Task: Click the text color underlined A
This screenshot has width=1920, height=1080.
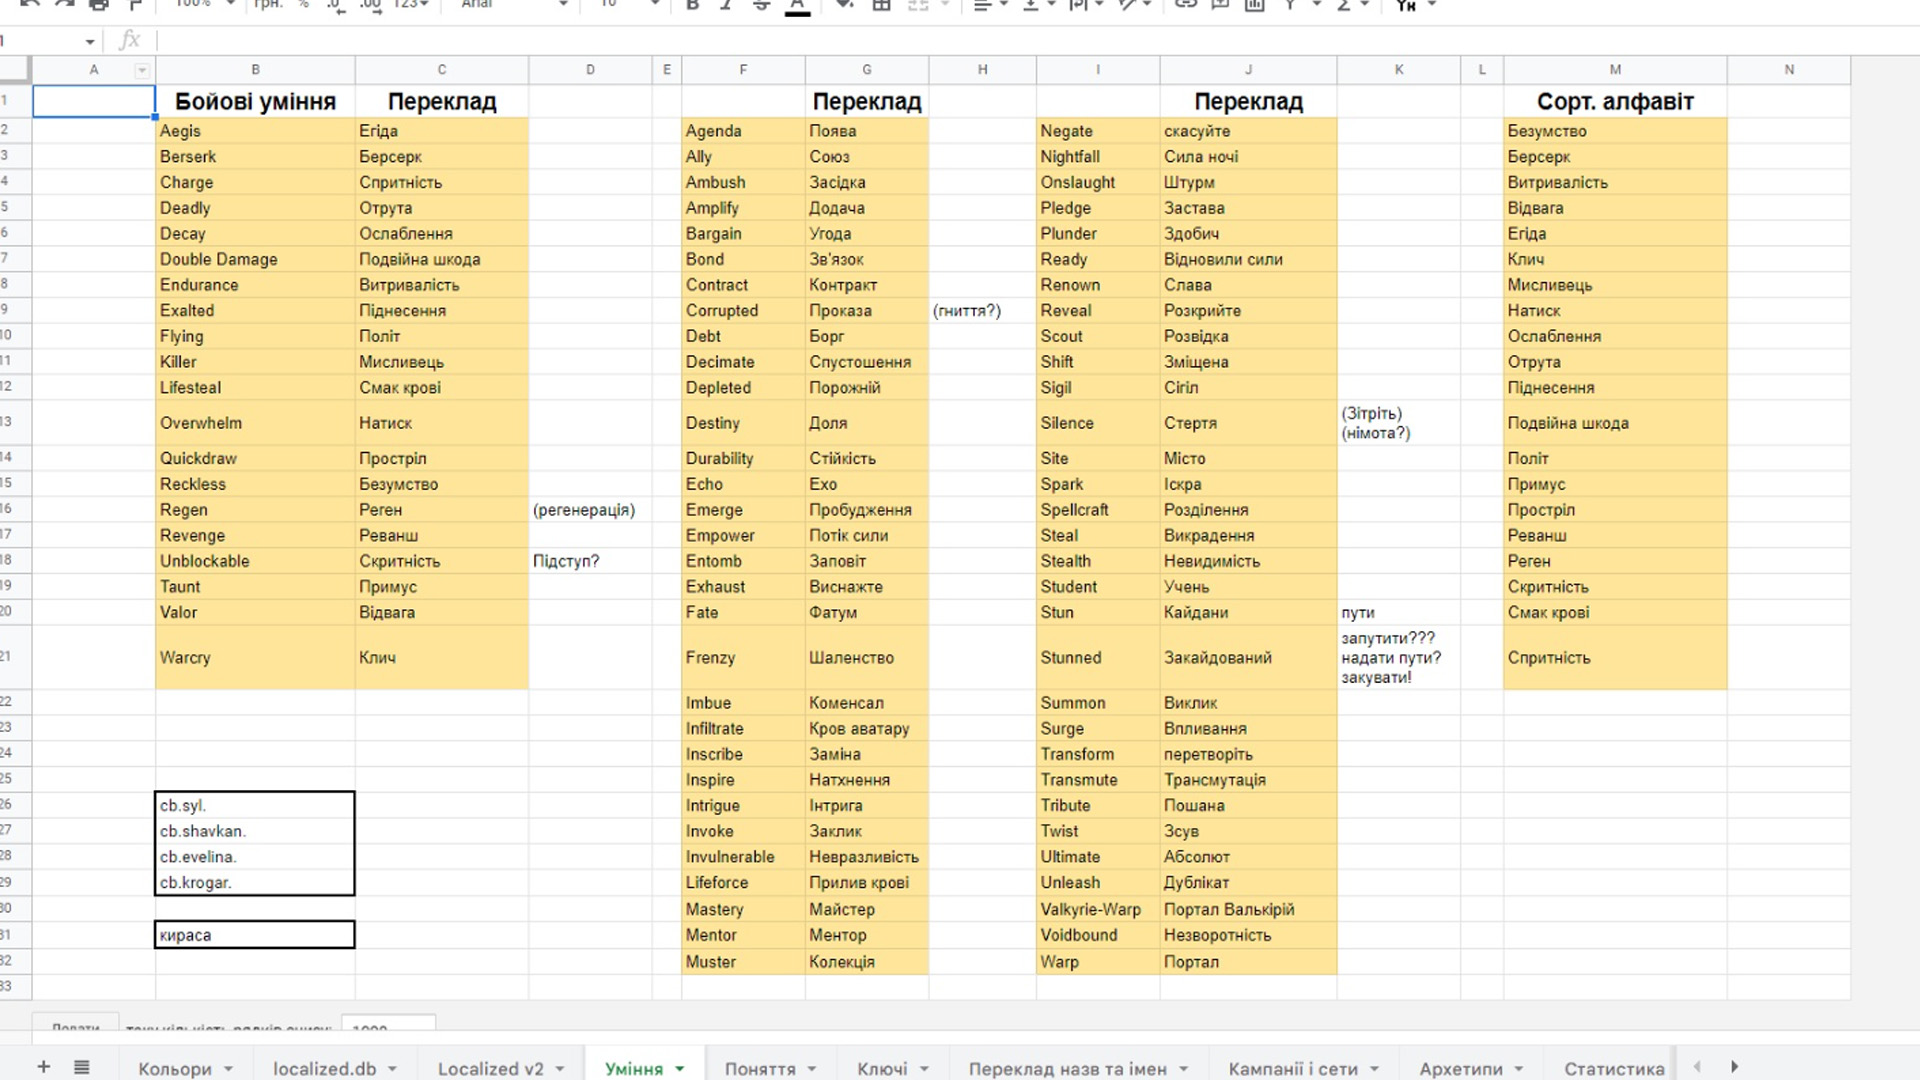Action: [797, 6]
